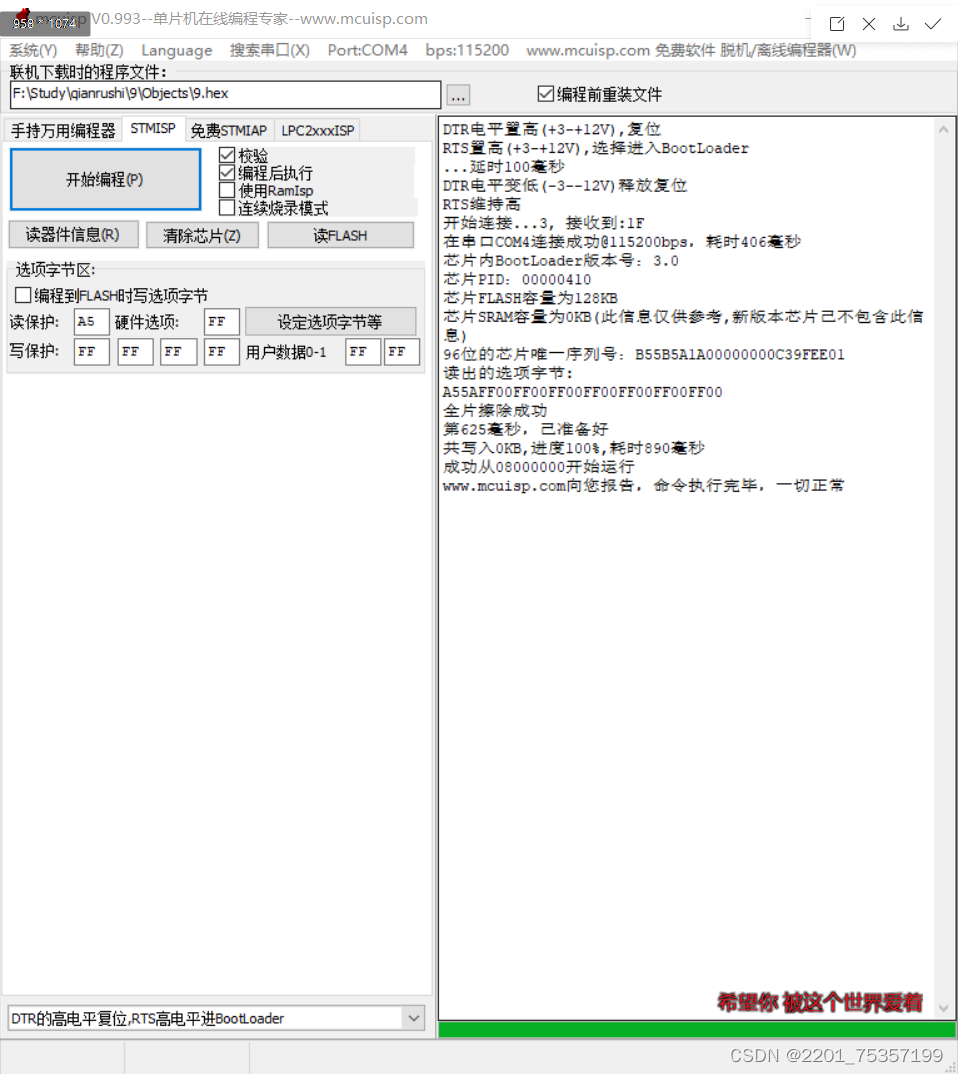Click the log line 共写入0KB,进度100%
Viewport: 958px width, 1074px height.
[x=573, y=448]
